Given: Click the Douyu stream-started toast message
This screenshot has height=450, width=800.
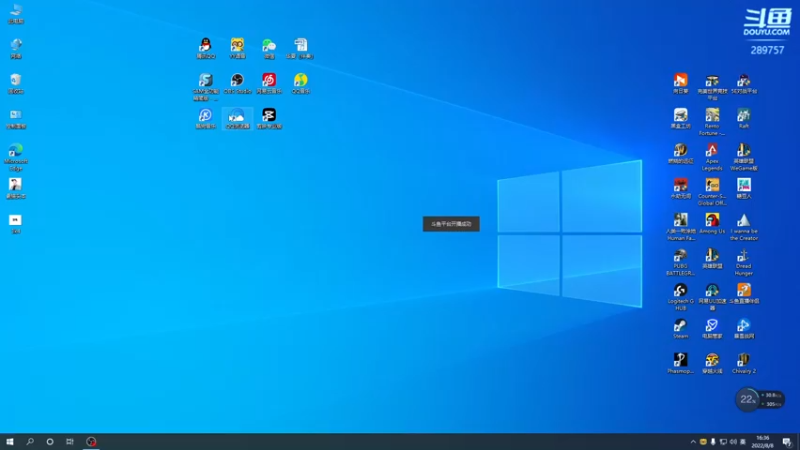Looking at the screenshot, I should point(451,224).
